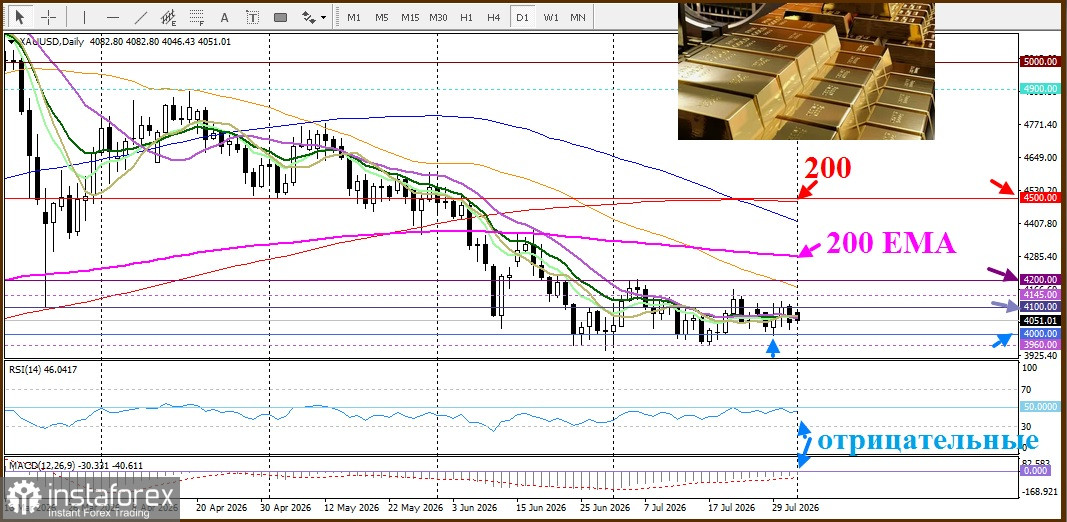Switch chart to H1 timeframe

466,17
